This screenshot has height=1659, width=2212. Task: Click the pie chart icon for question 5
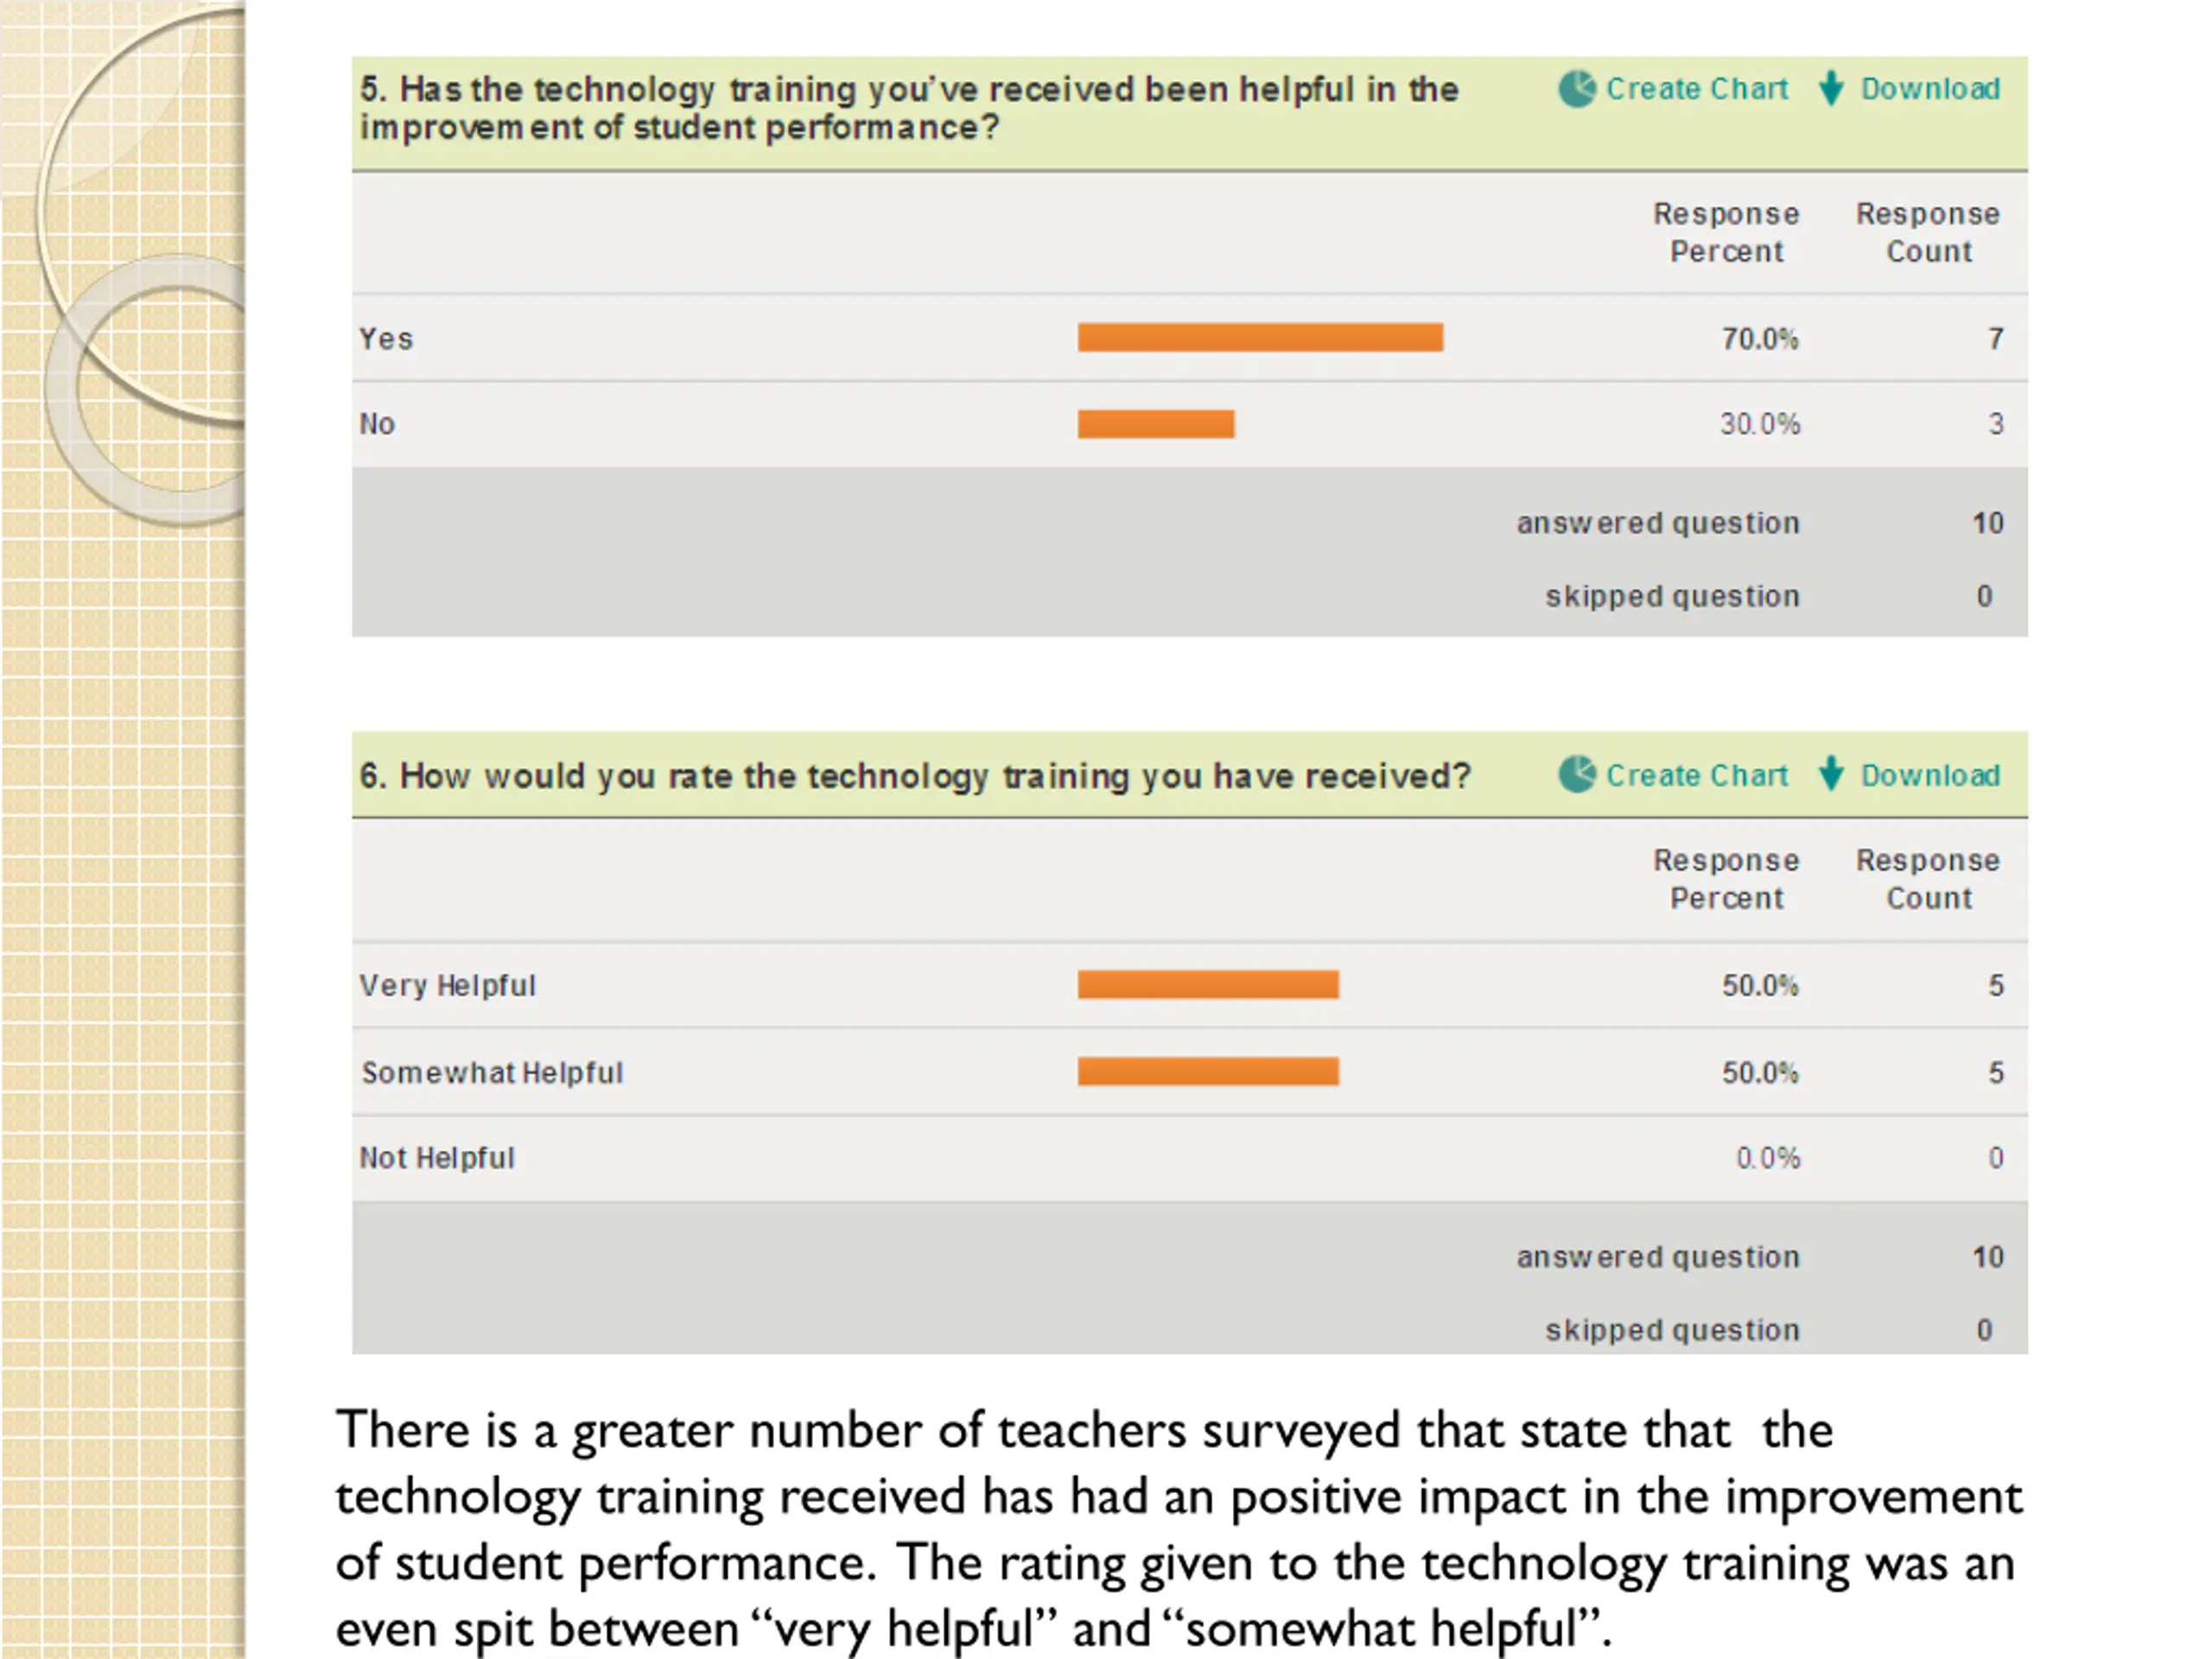[1577, 89]
